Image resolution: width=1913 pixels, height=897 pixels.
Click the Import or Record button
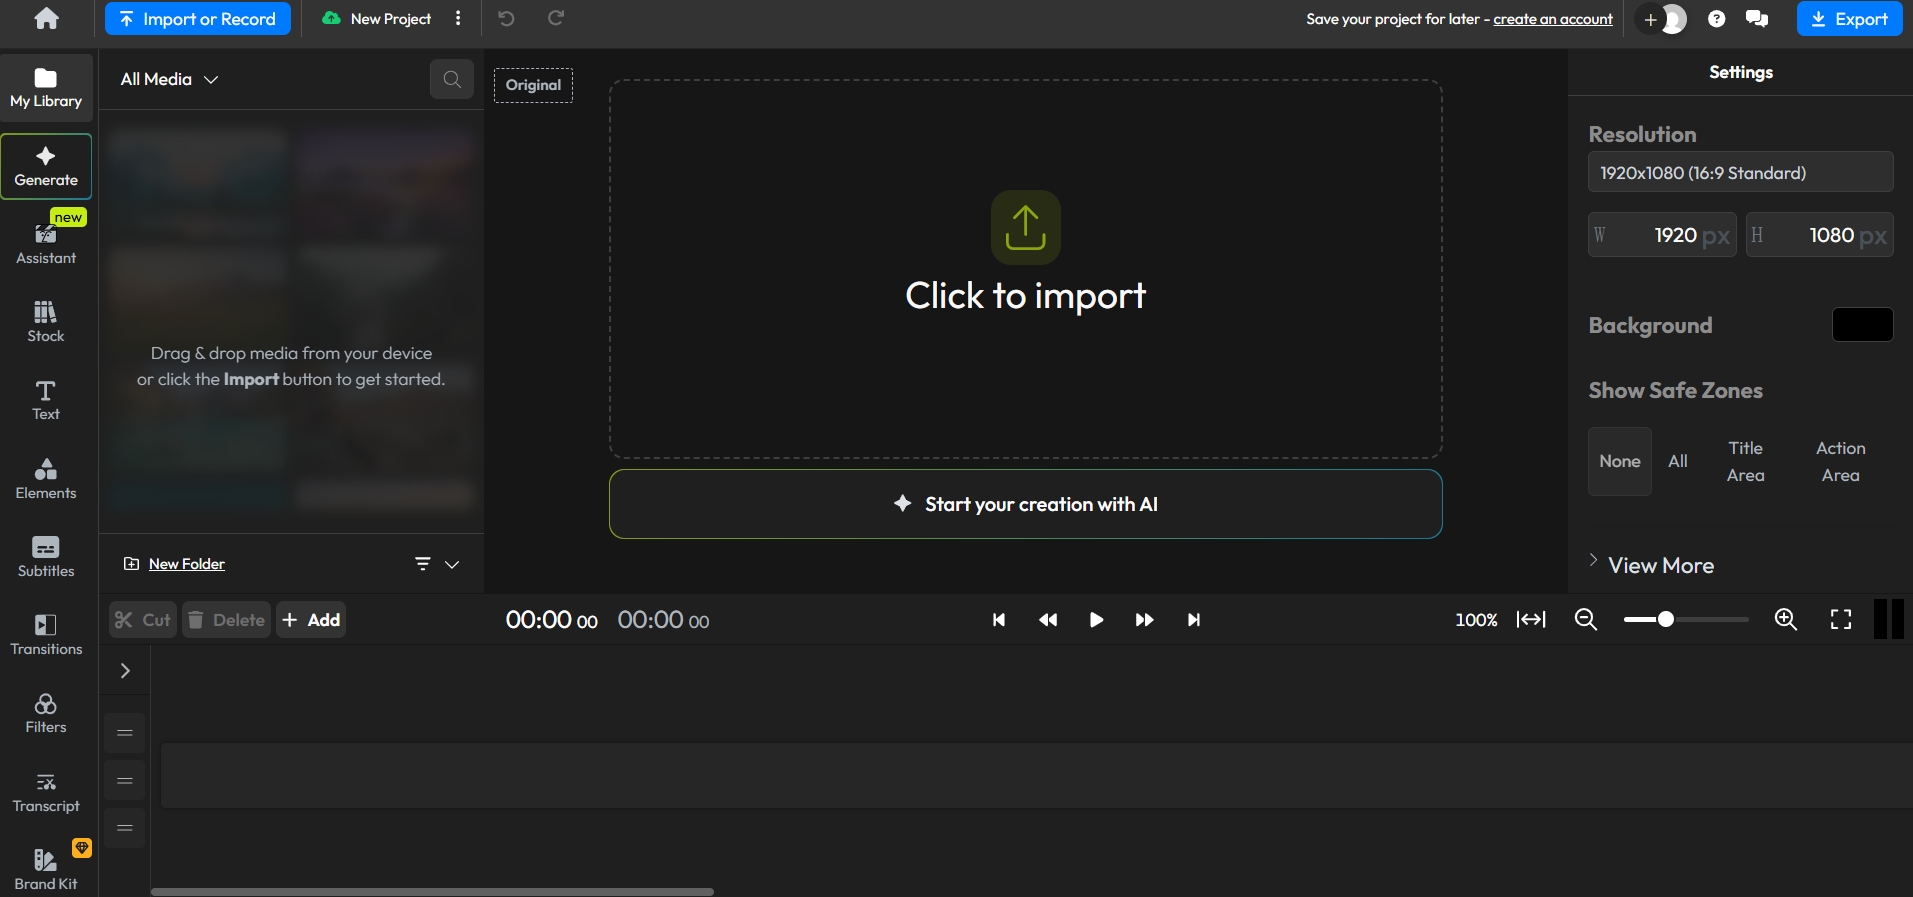coord(198,19)
